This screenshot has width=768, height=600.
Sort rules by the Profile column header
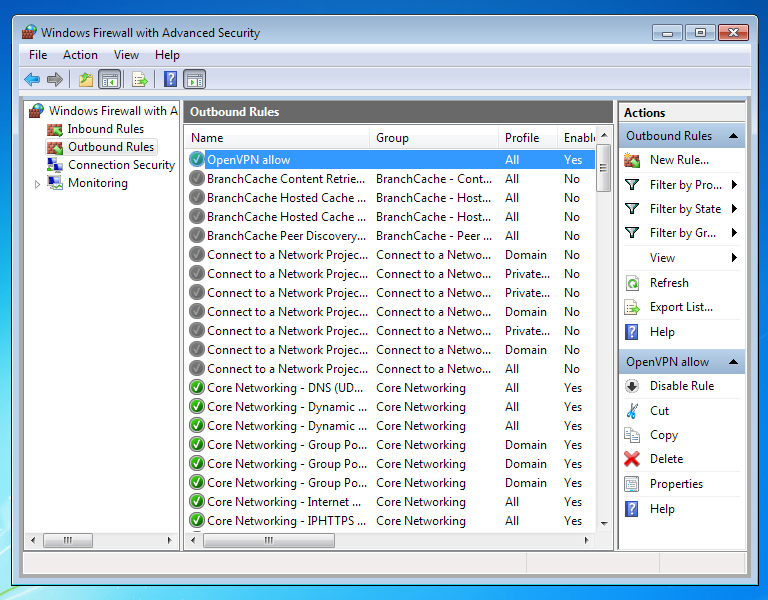[522, 138]
